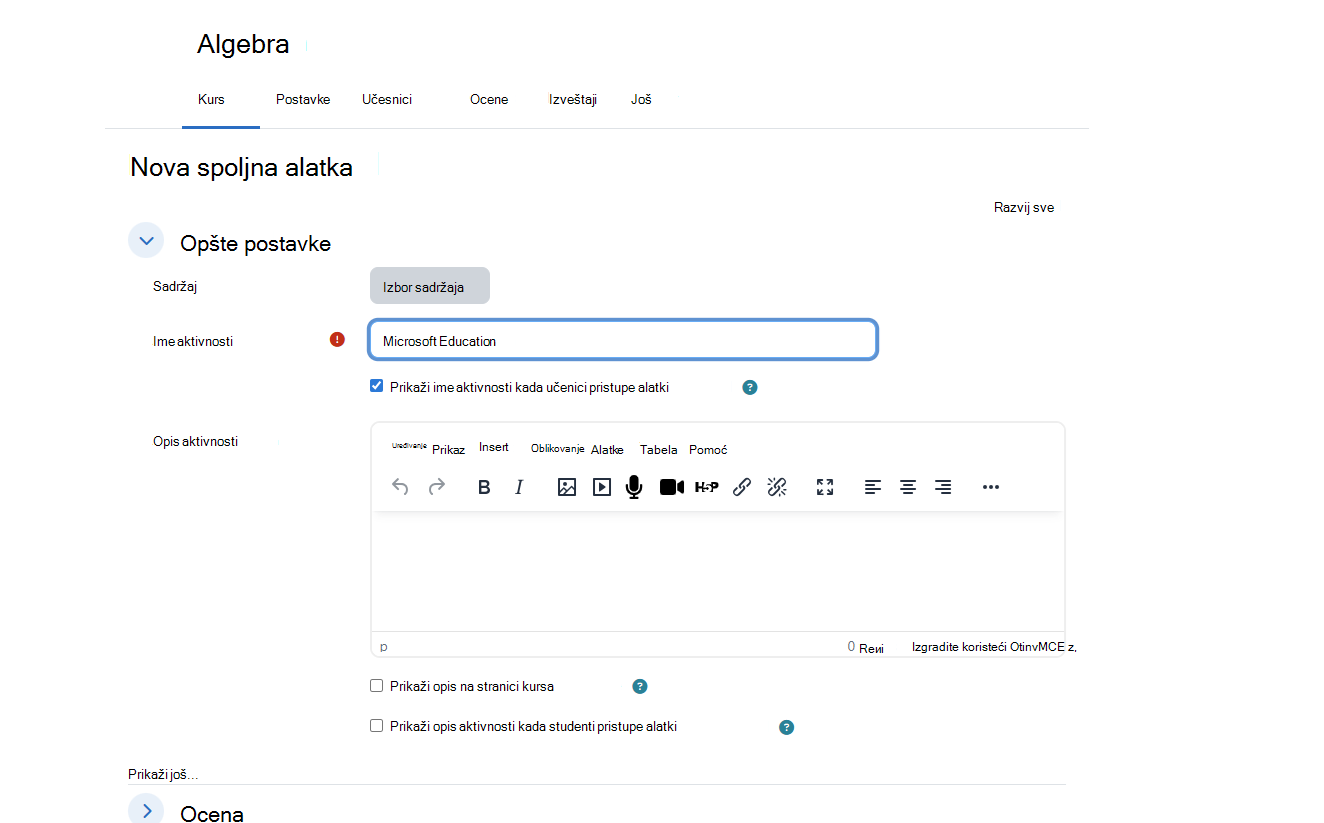Click inside the Opis aktivnosti editor text area
This screenshot has width=1324, height=823.
(x=717, y=571)
